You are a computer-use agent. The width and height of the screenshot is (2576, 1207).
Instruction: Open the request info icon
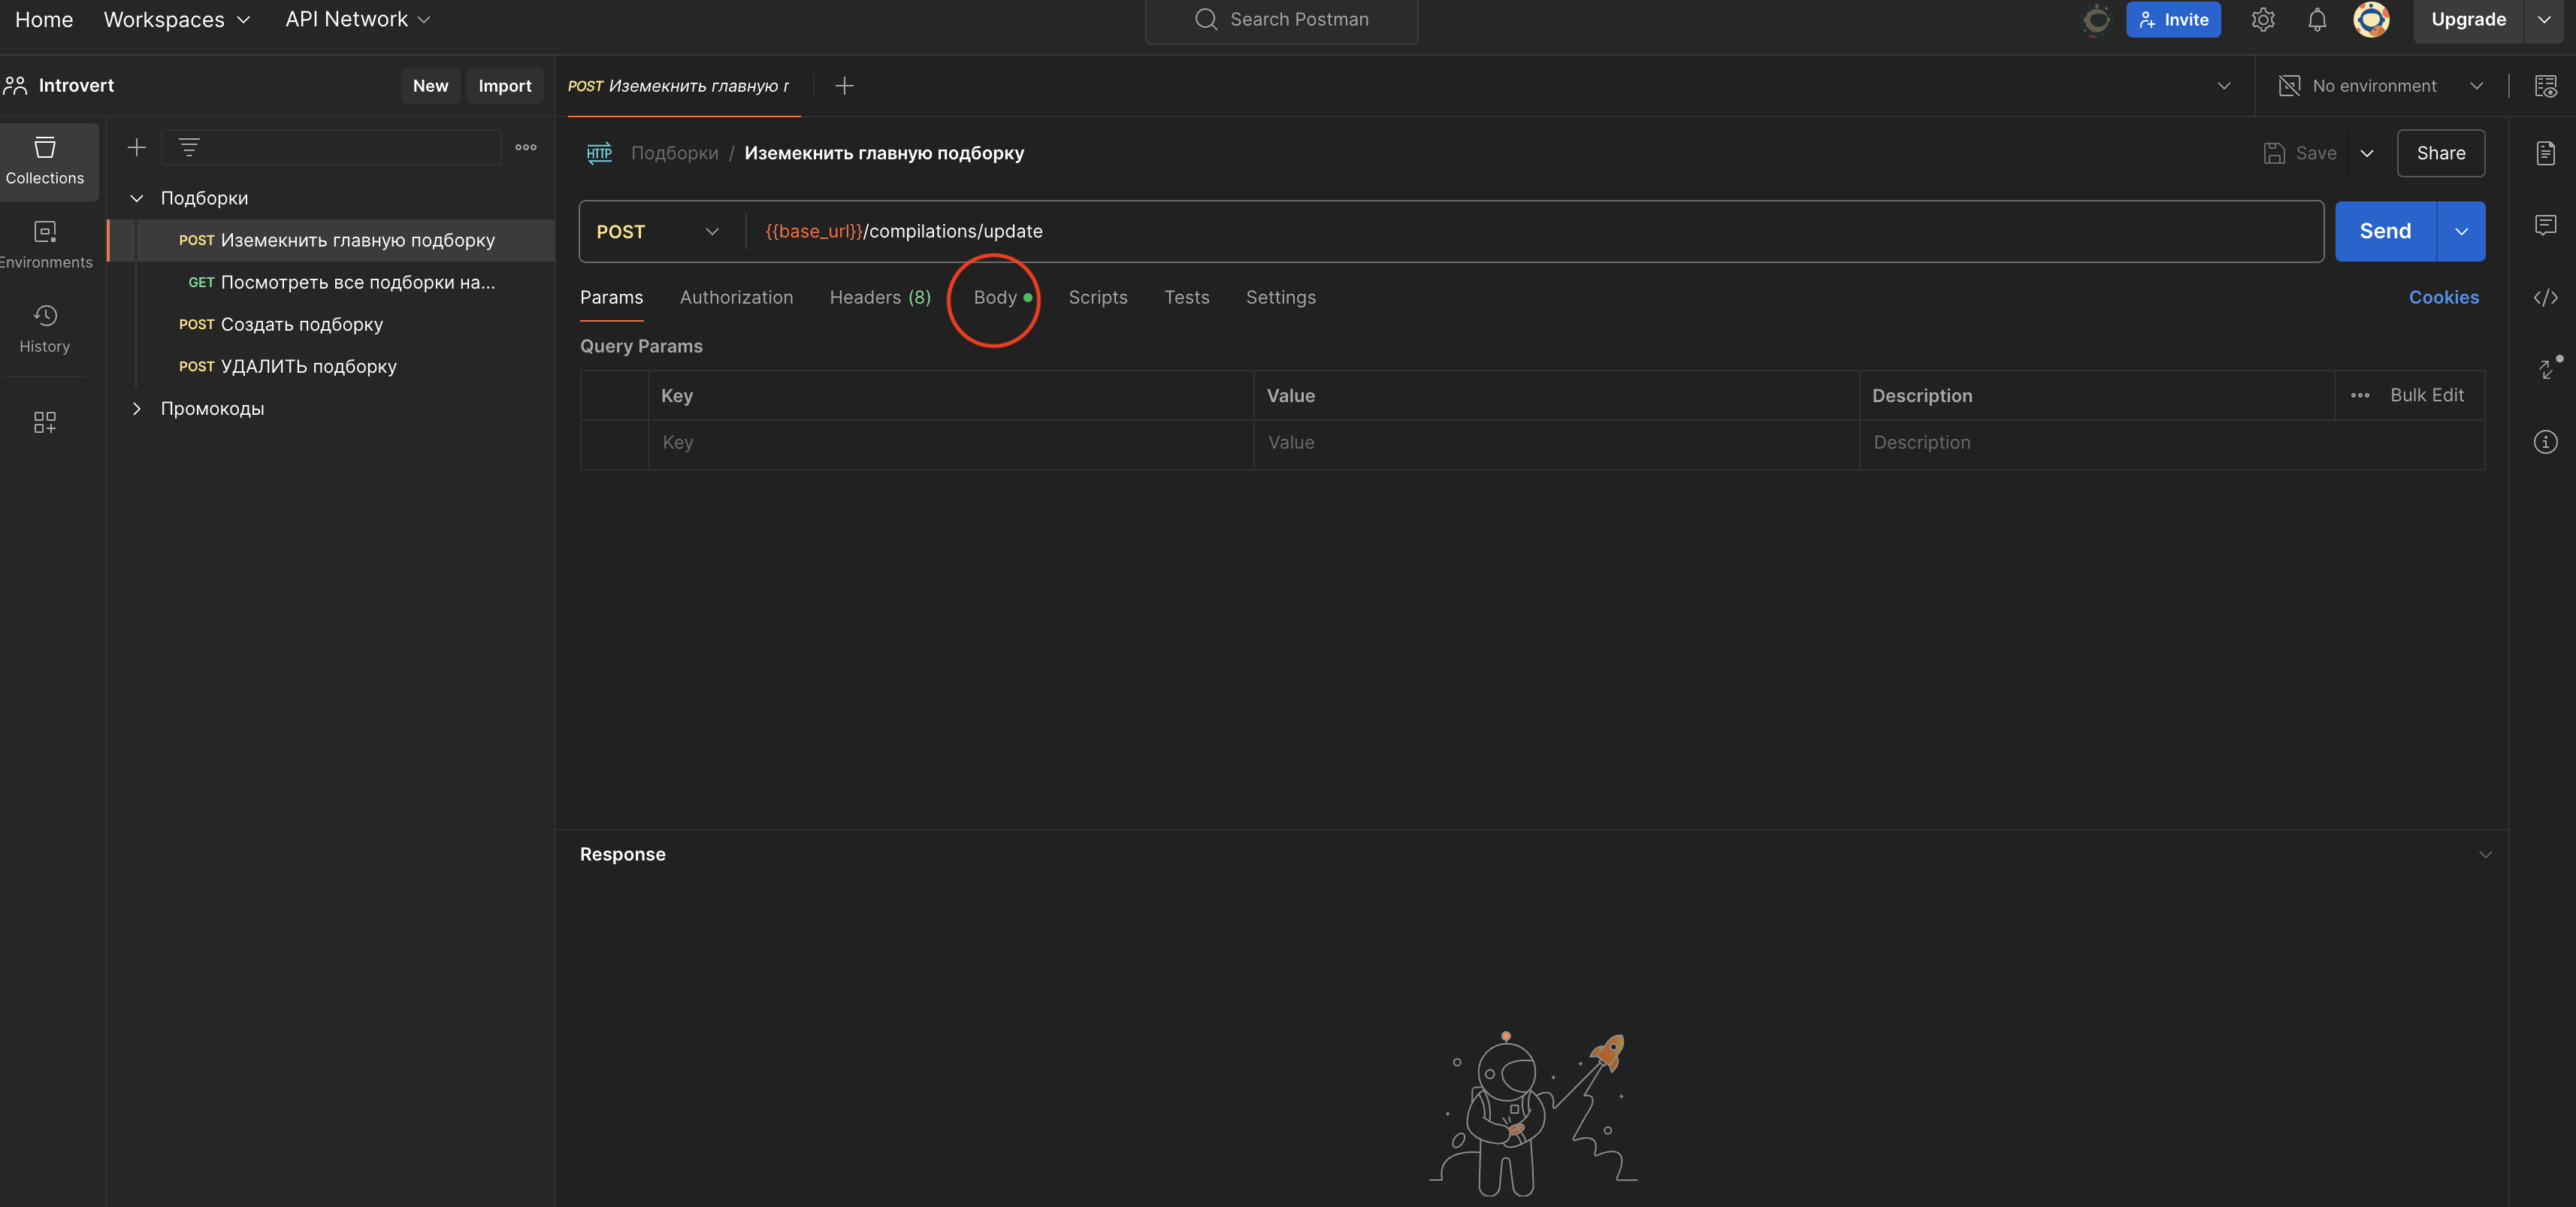[2545, 442]
